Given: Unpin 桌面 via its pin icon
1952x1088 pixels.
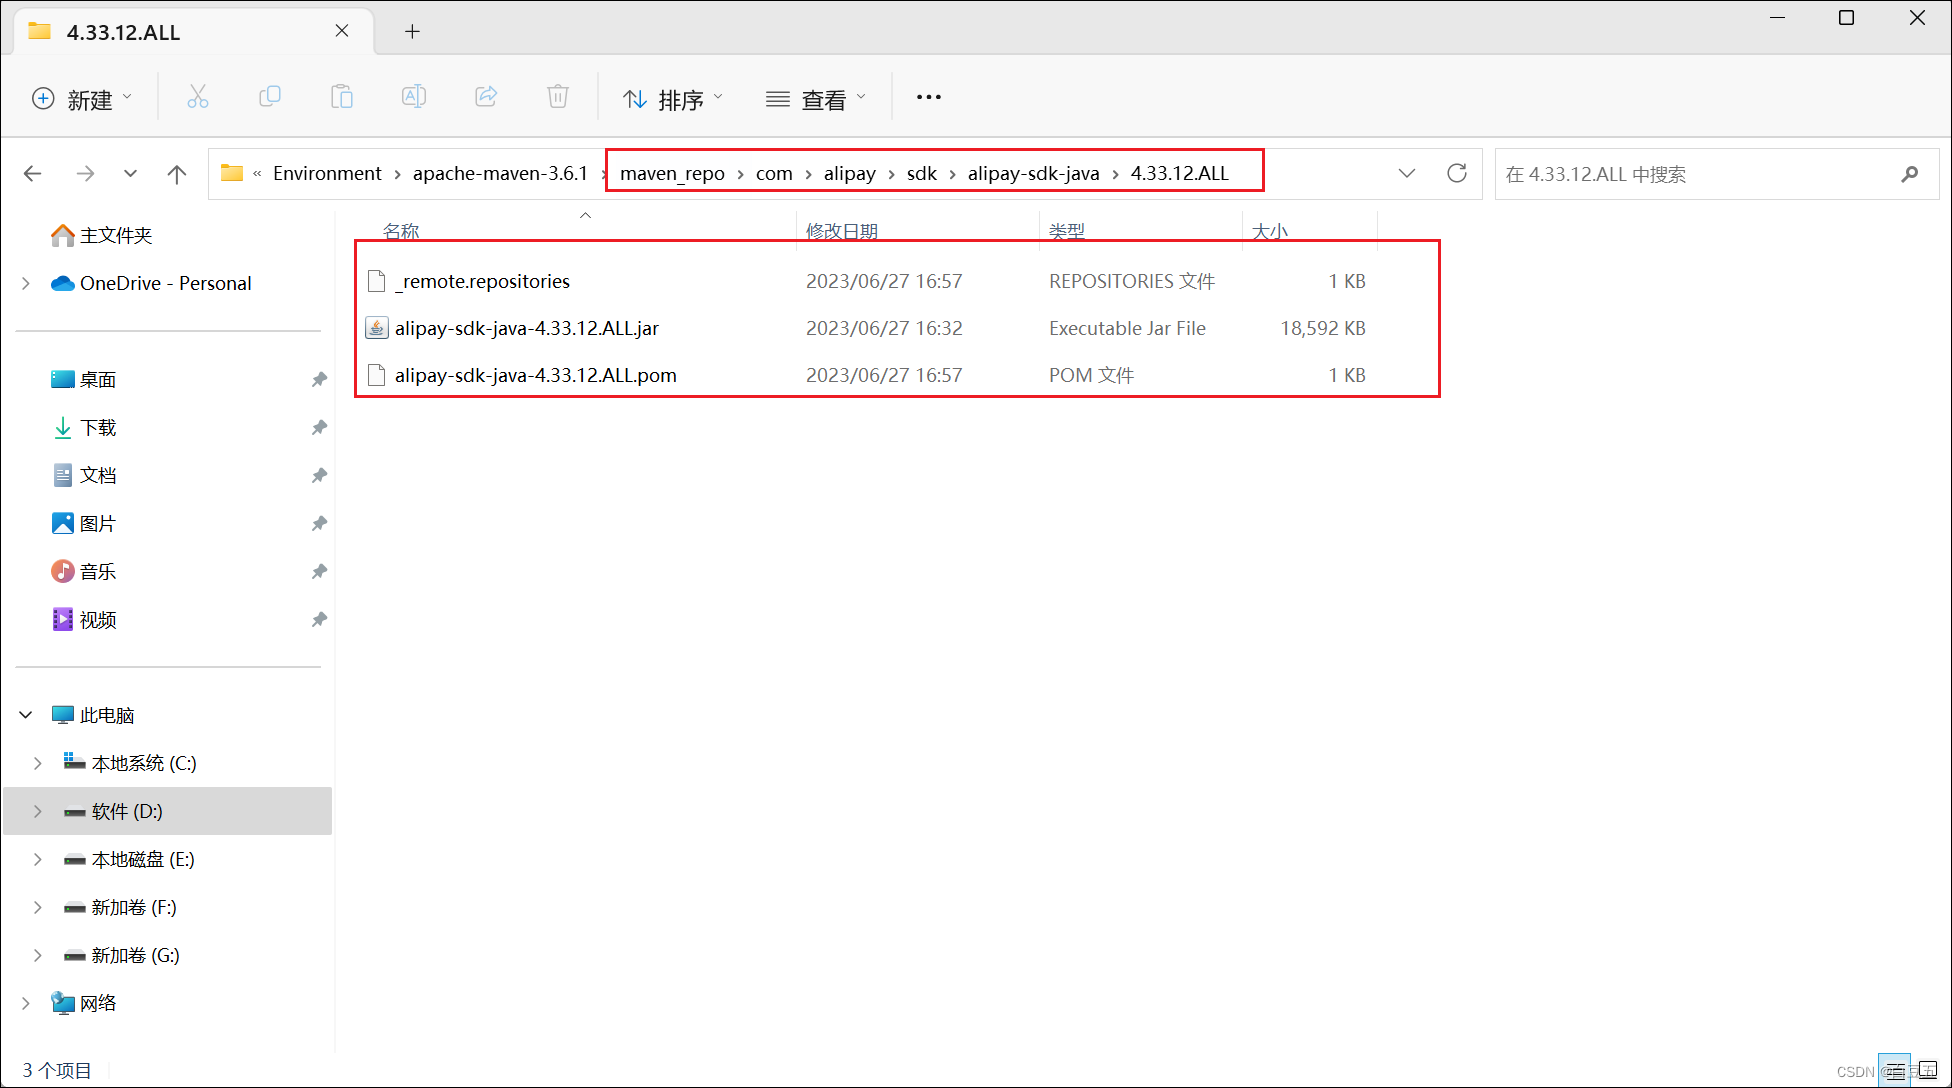Looking at the screenshot, I should tap(319, 379).
